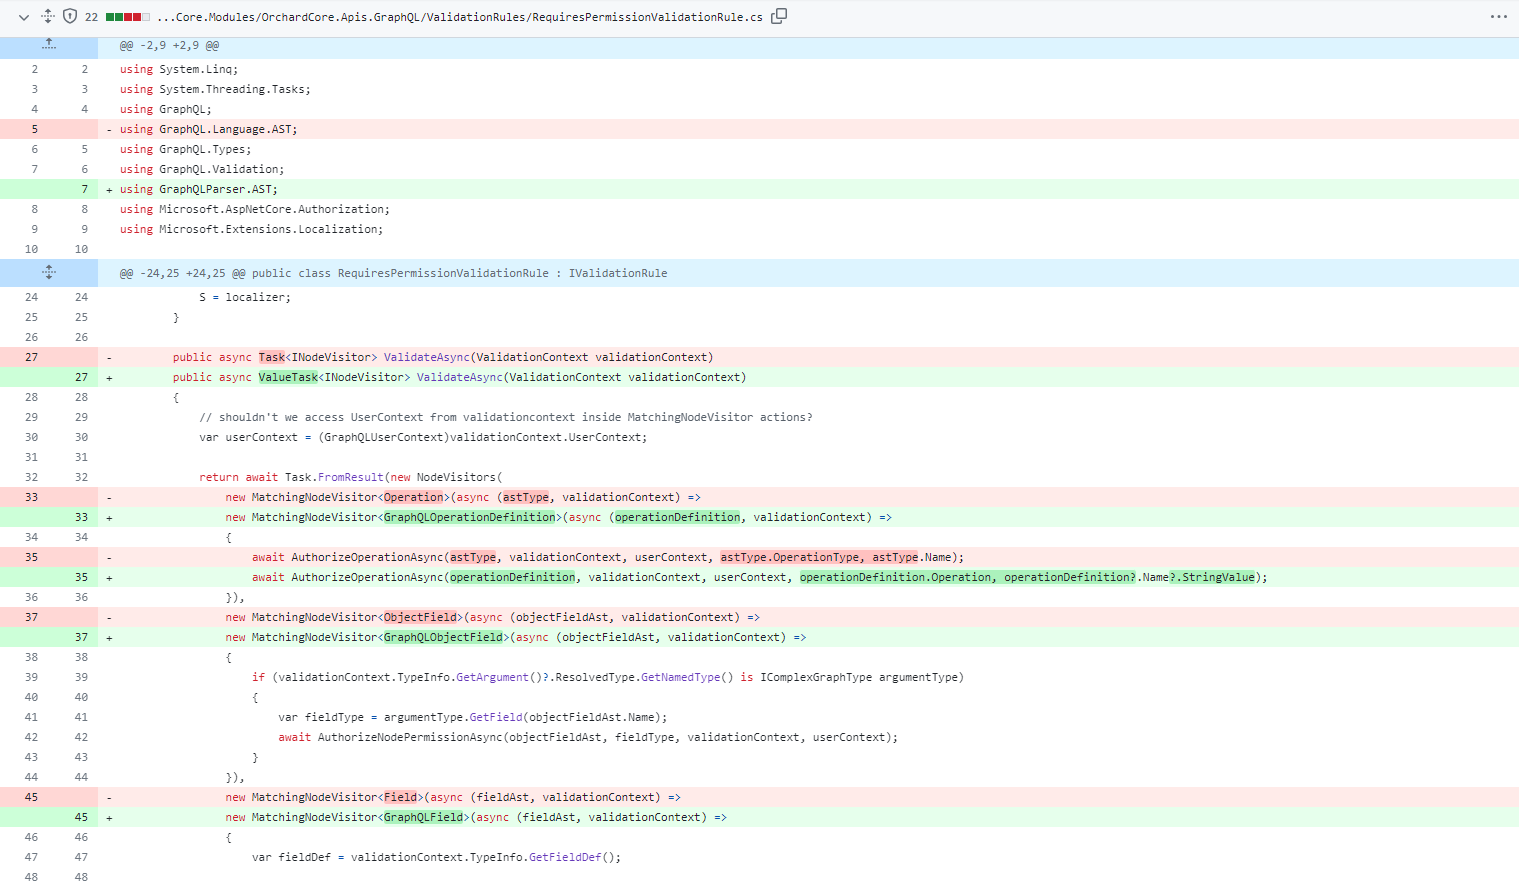
Task: Click the added 'using GraphQLParser.AST;' line
Action: point(199,189)
